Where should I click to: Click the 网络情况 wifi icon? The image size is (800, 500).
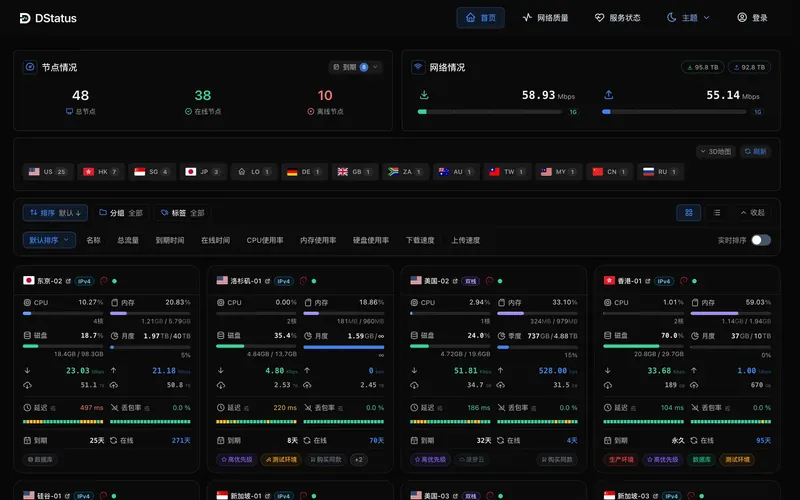[x=418, y=67]
